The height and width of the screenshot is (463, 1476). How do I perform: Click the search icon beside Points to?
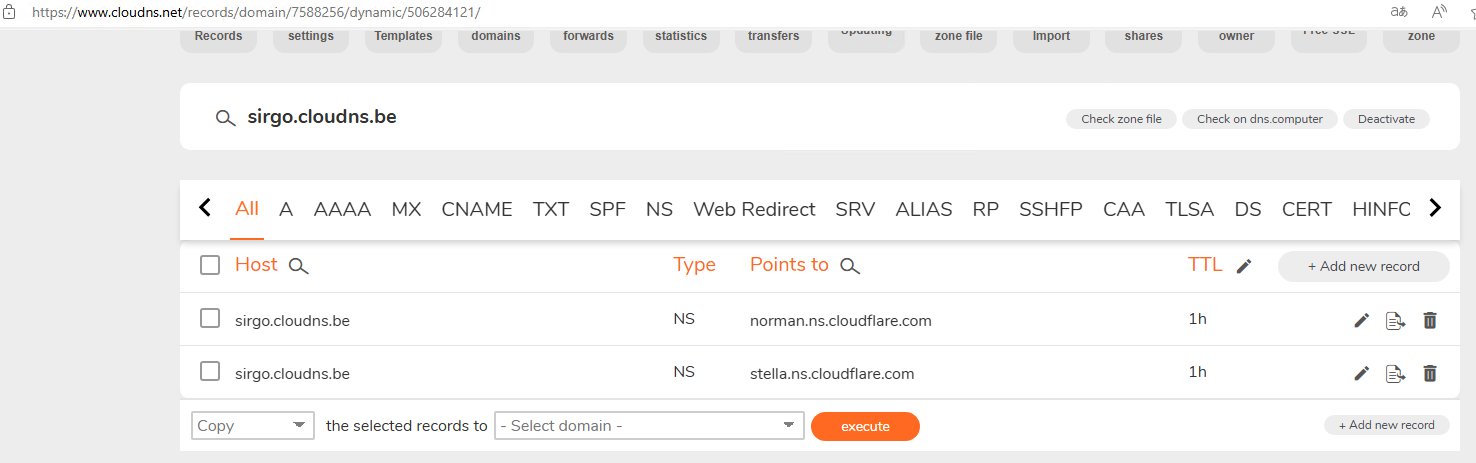click(x=850, y=266)
